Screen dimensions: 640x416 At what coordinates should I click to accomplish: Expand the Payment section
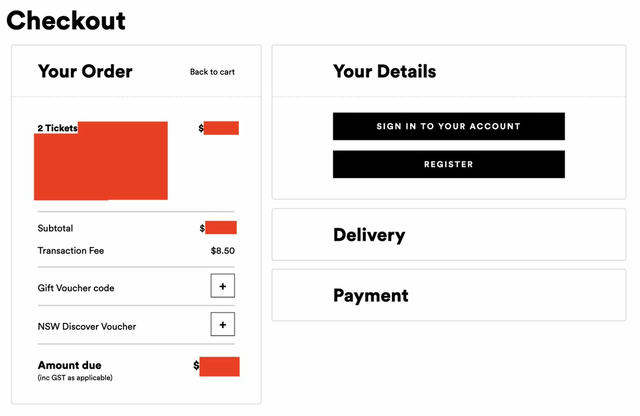449,295
